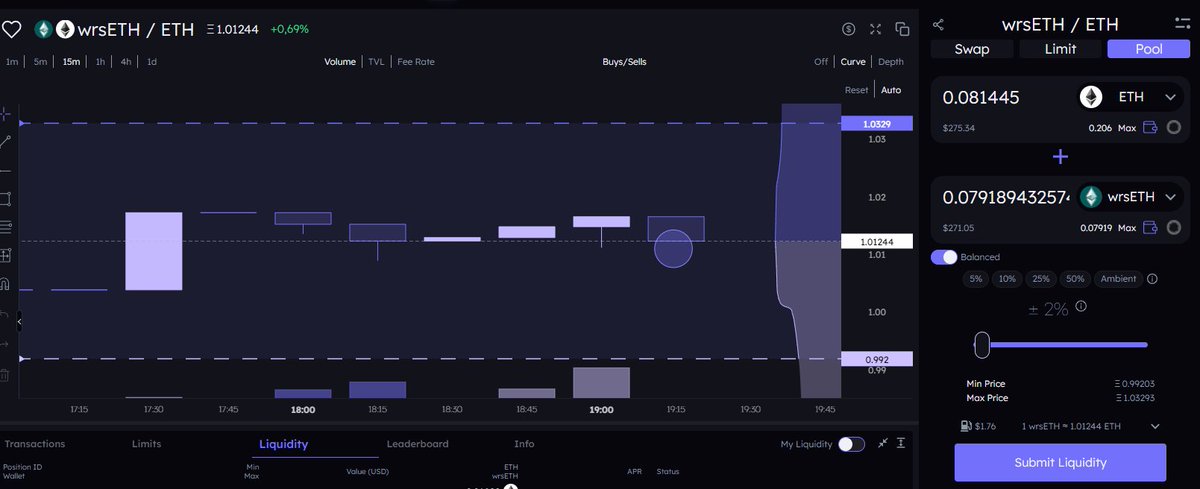
Task: Toggle the Fee Rate indicator
Action: click(416, 62)
